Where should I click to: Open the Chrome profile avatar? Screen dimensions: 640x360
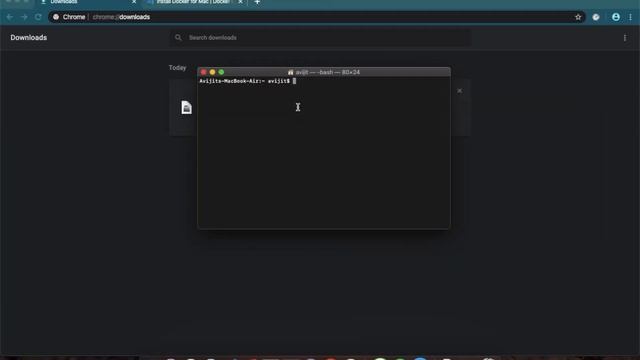click(x=616, y=17)
